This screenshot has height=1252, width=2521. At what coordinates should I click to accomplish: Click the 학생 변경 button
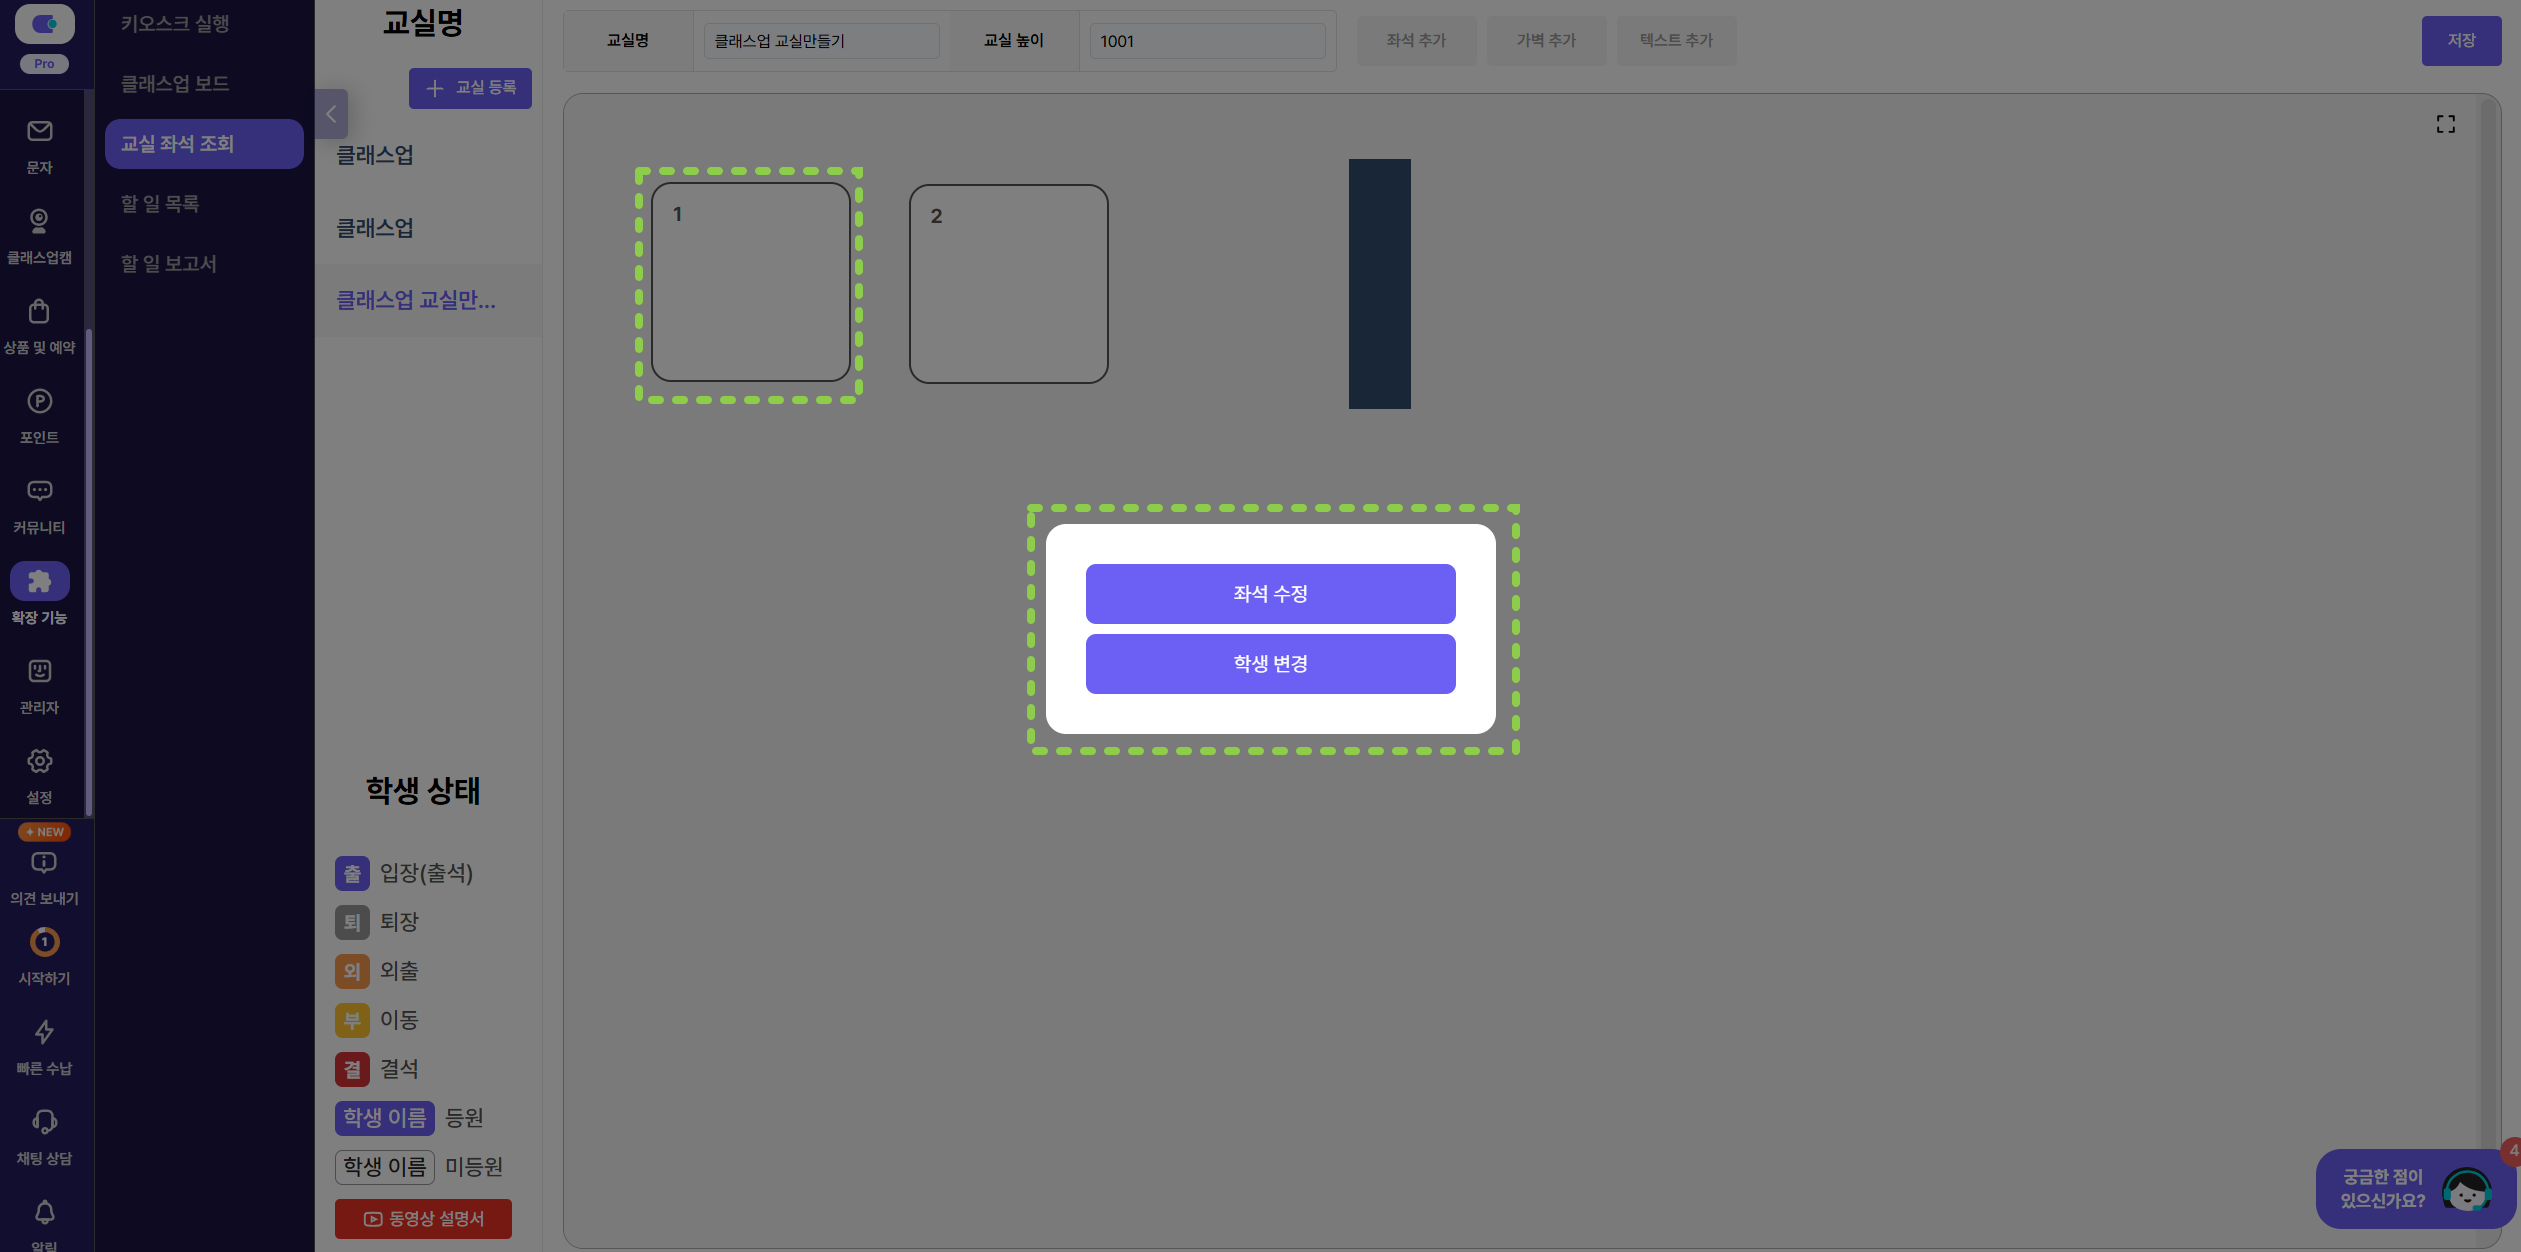pos(1270,664)
